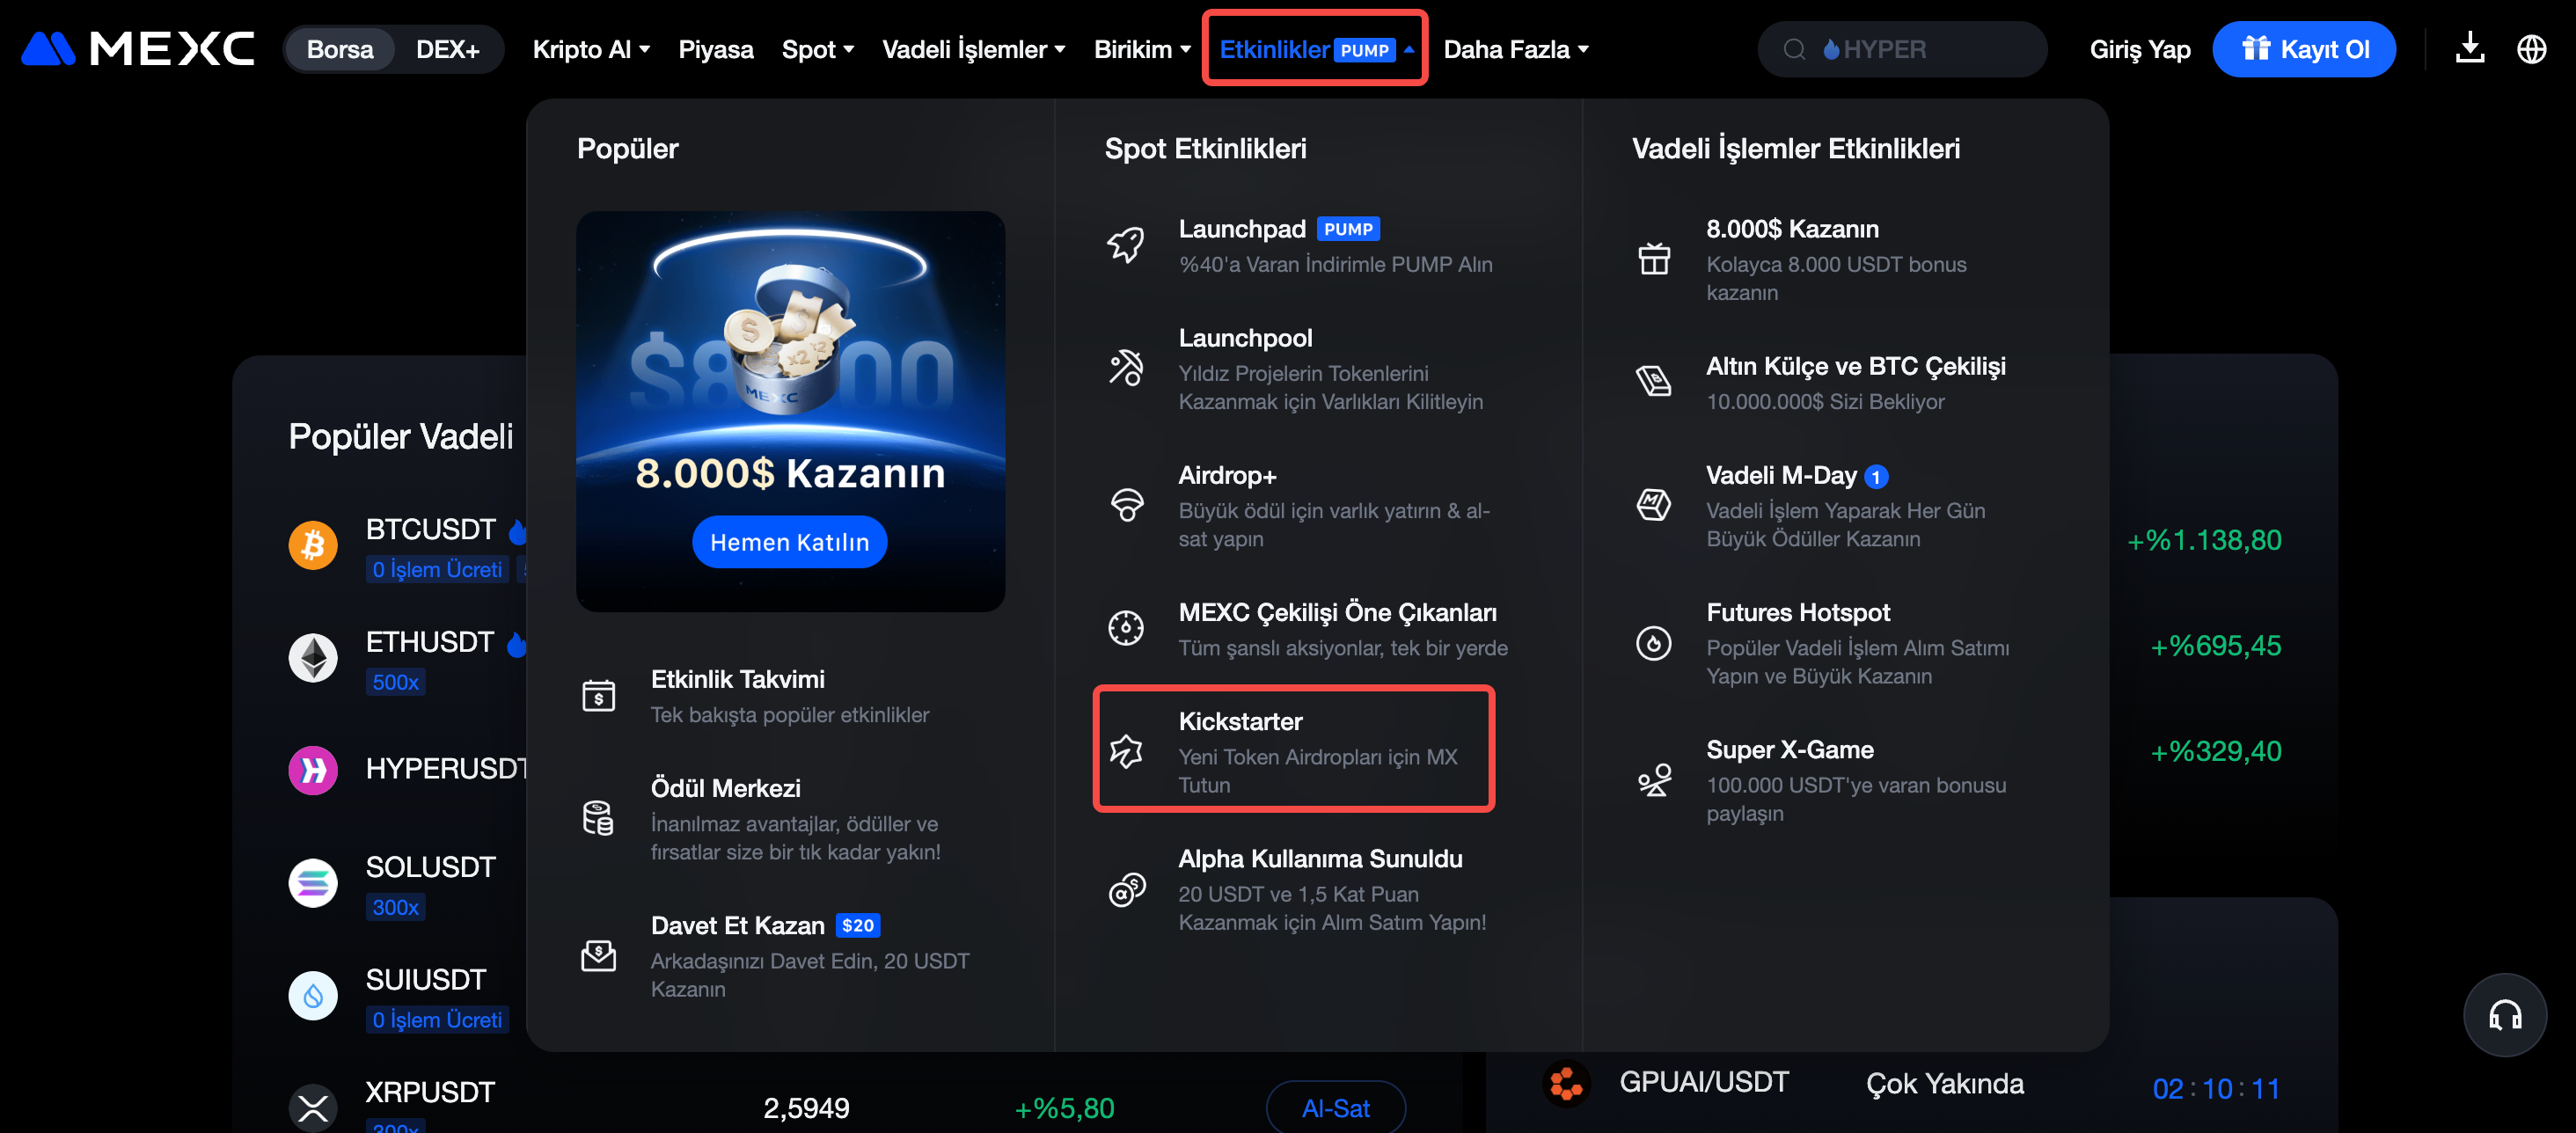Image resolution: width=2576 pixels, height=1133 pixels.
Task: Click the SOLUSDT solana coin icon
Action: click(313, 883)
